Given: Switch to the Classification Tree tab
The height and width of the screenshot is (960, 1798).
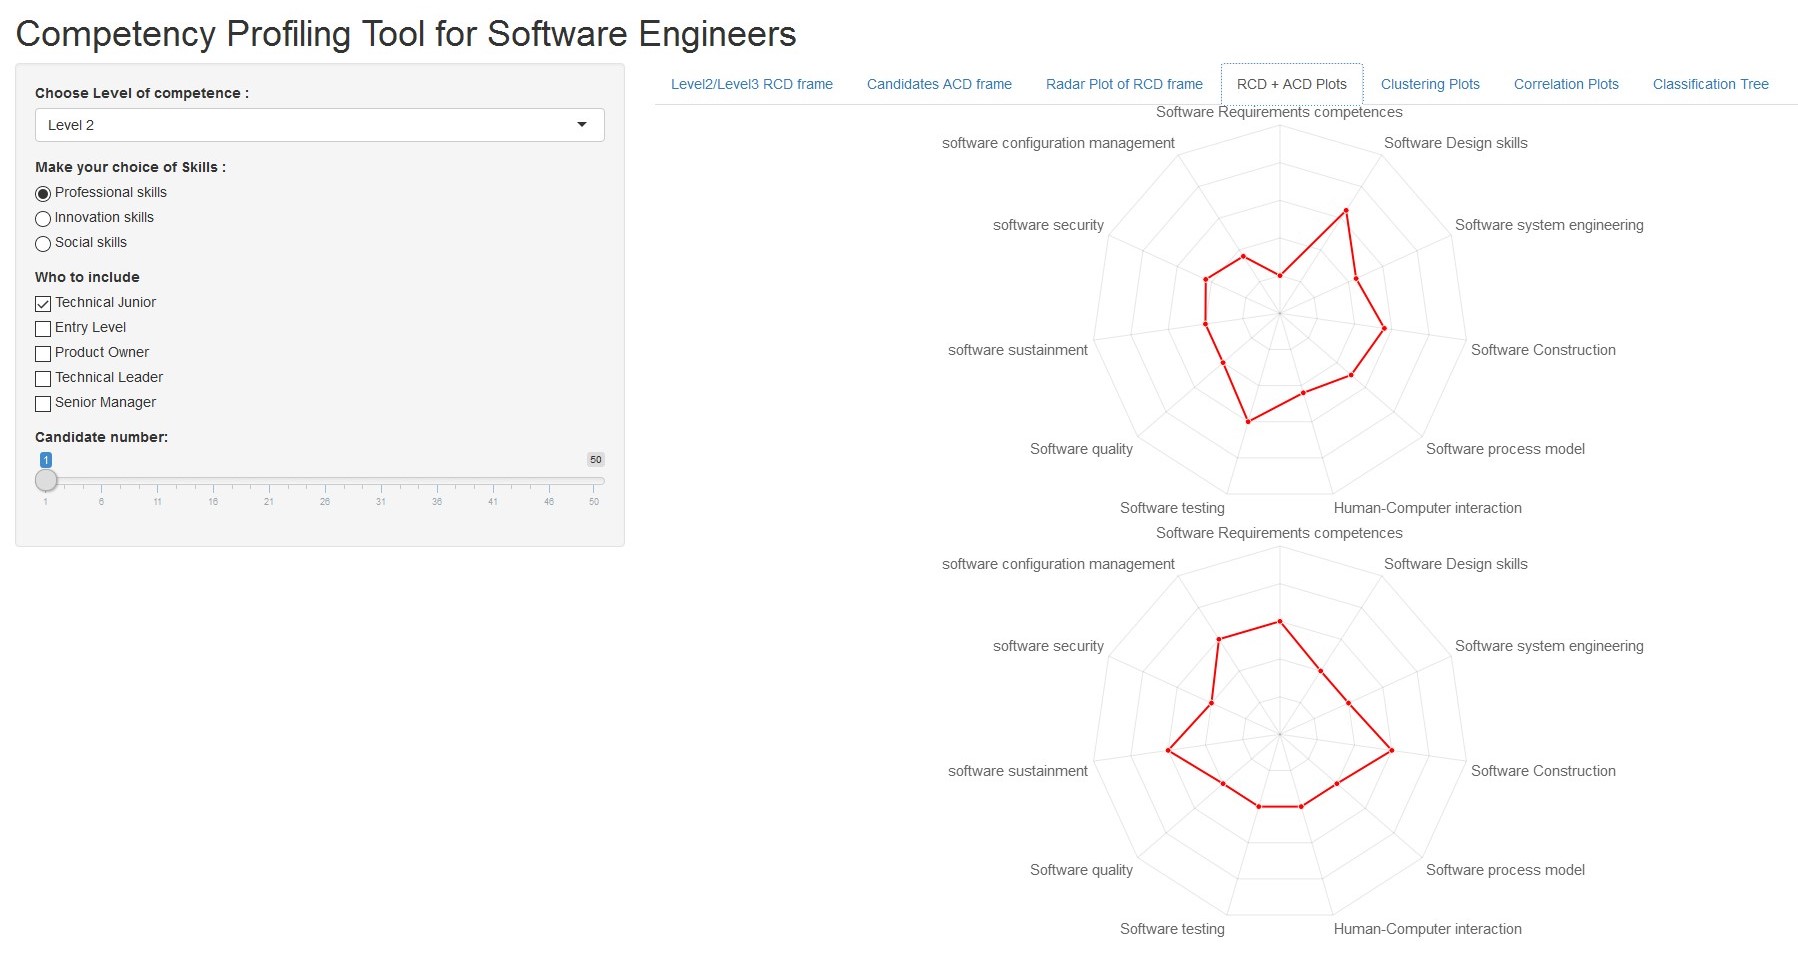Looking at the screenshot, I should tap(1710, 84).
